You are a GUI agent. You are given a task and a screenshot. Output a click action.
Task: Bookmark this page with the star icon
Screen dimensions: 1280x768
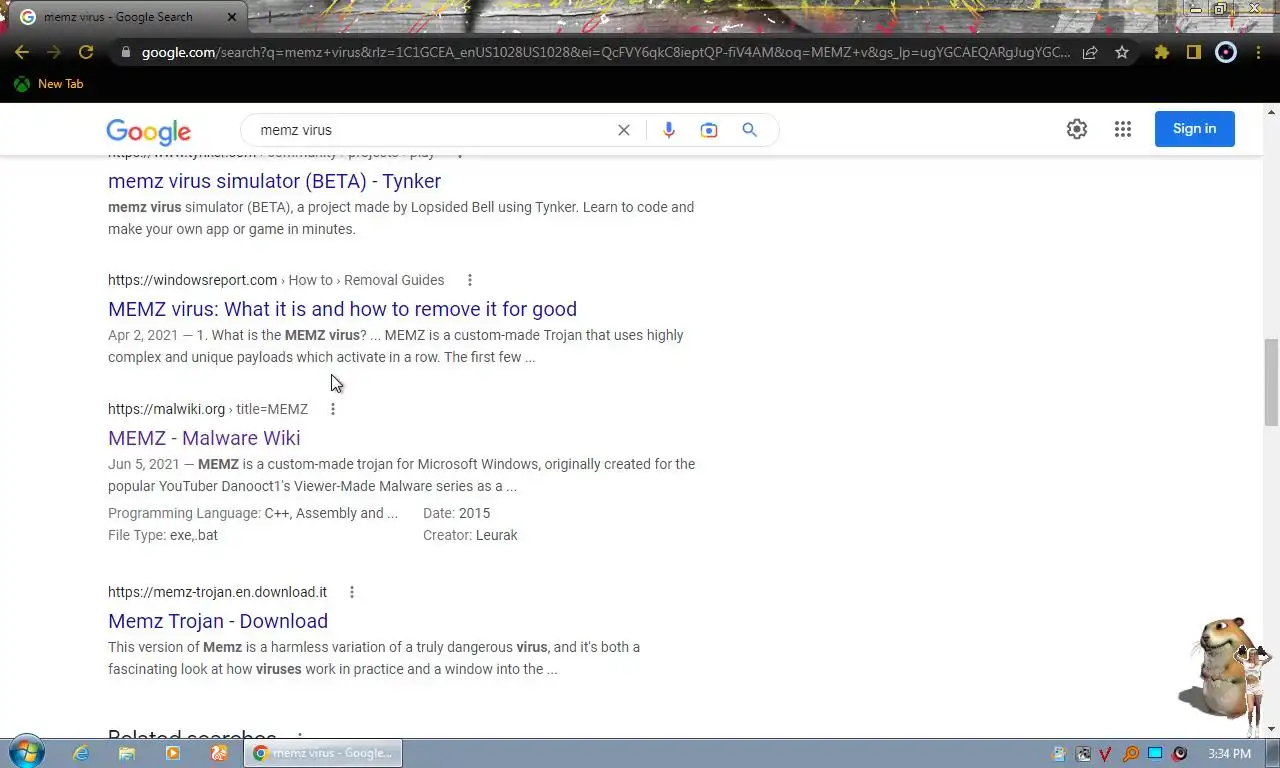click(x=1122, y=52)
